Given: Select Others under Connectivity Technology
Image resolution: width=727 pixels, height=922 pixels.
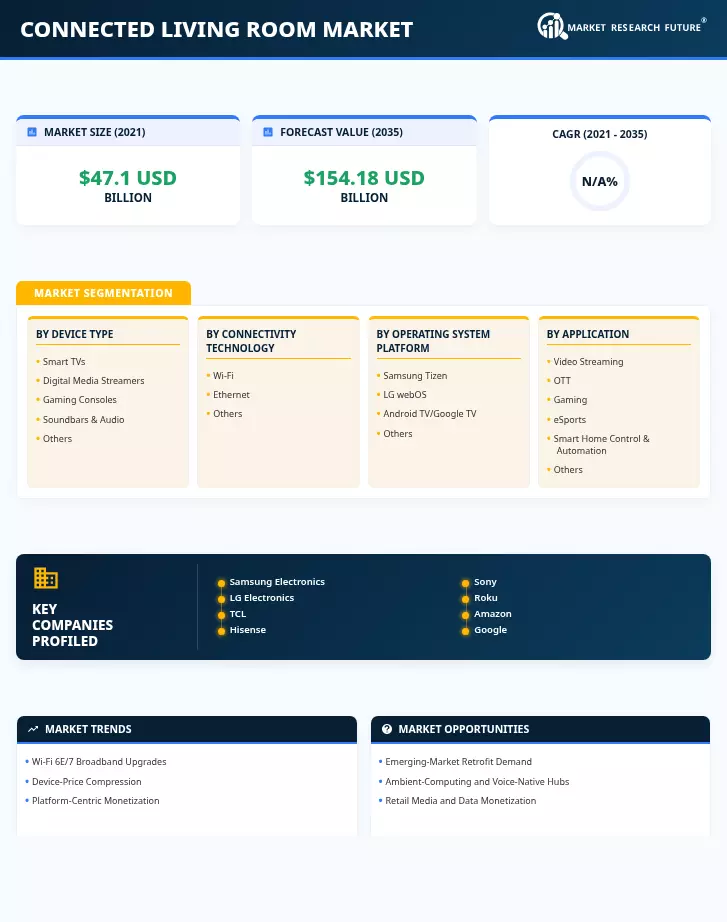Looking at the screenshot, I should point(228,413).
